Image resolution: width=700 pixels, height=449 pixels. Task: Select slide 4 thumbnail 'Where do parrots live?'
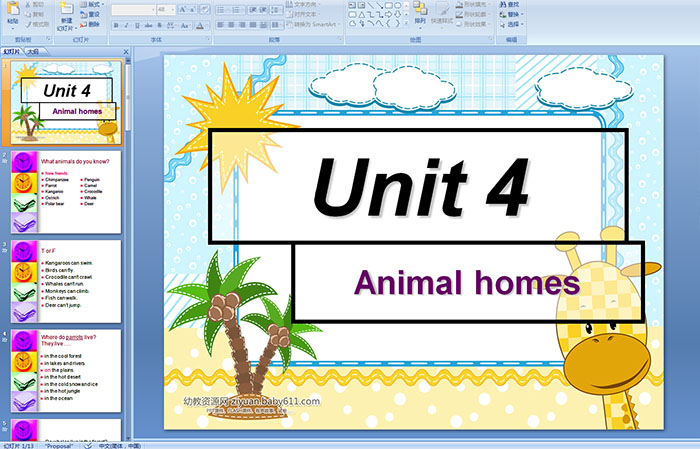66,370
